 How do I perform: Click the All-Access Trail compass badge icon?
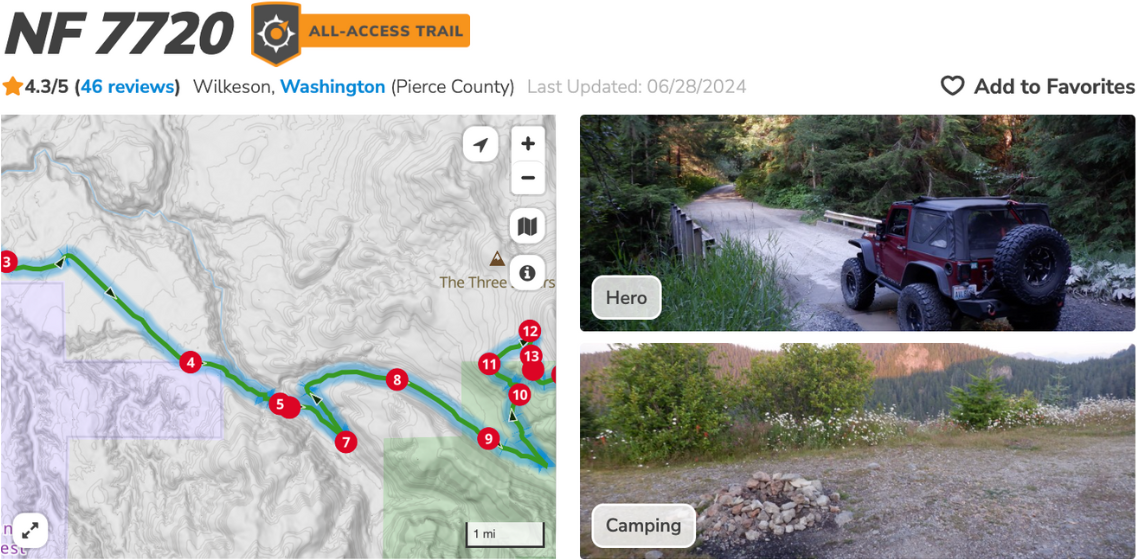pos(276,33)
